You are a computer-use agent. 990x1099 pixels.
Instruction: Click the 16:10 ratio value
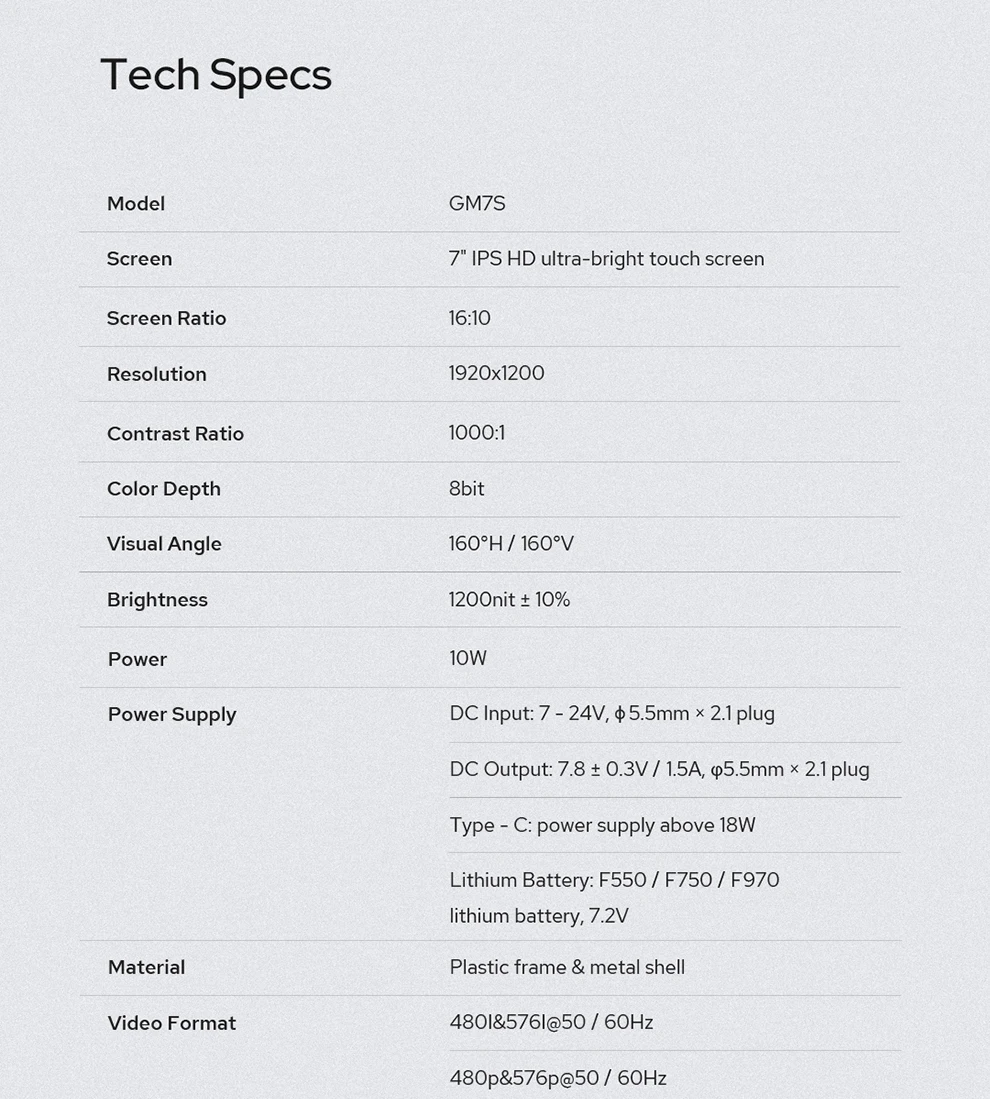(x=470, y=318)
